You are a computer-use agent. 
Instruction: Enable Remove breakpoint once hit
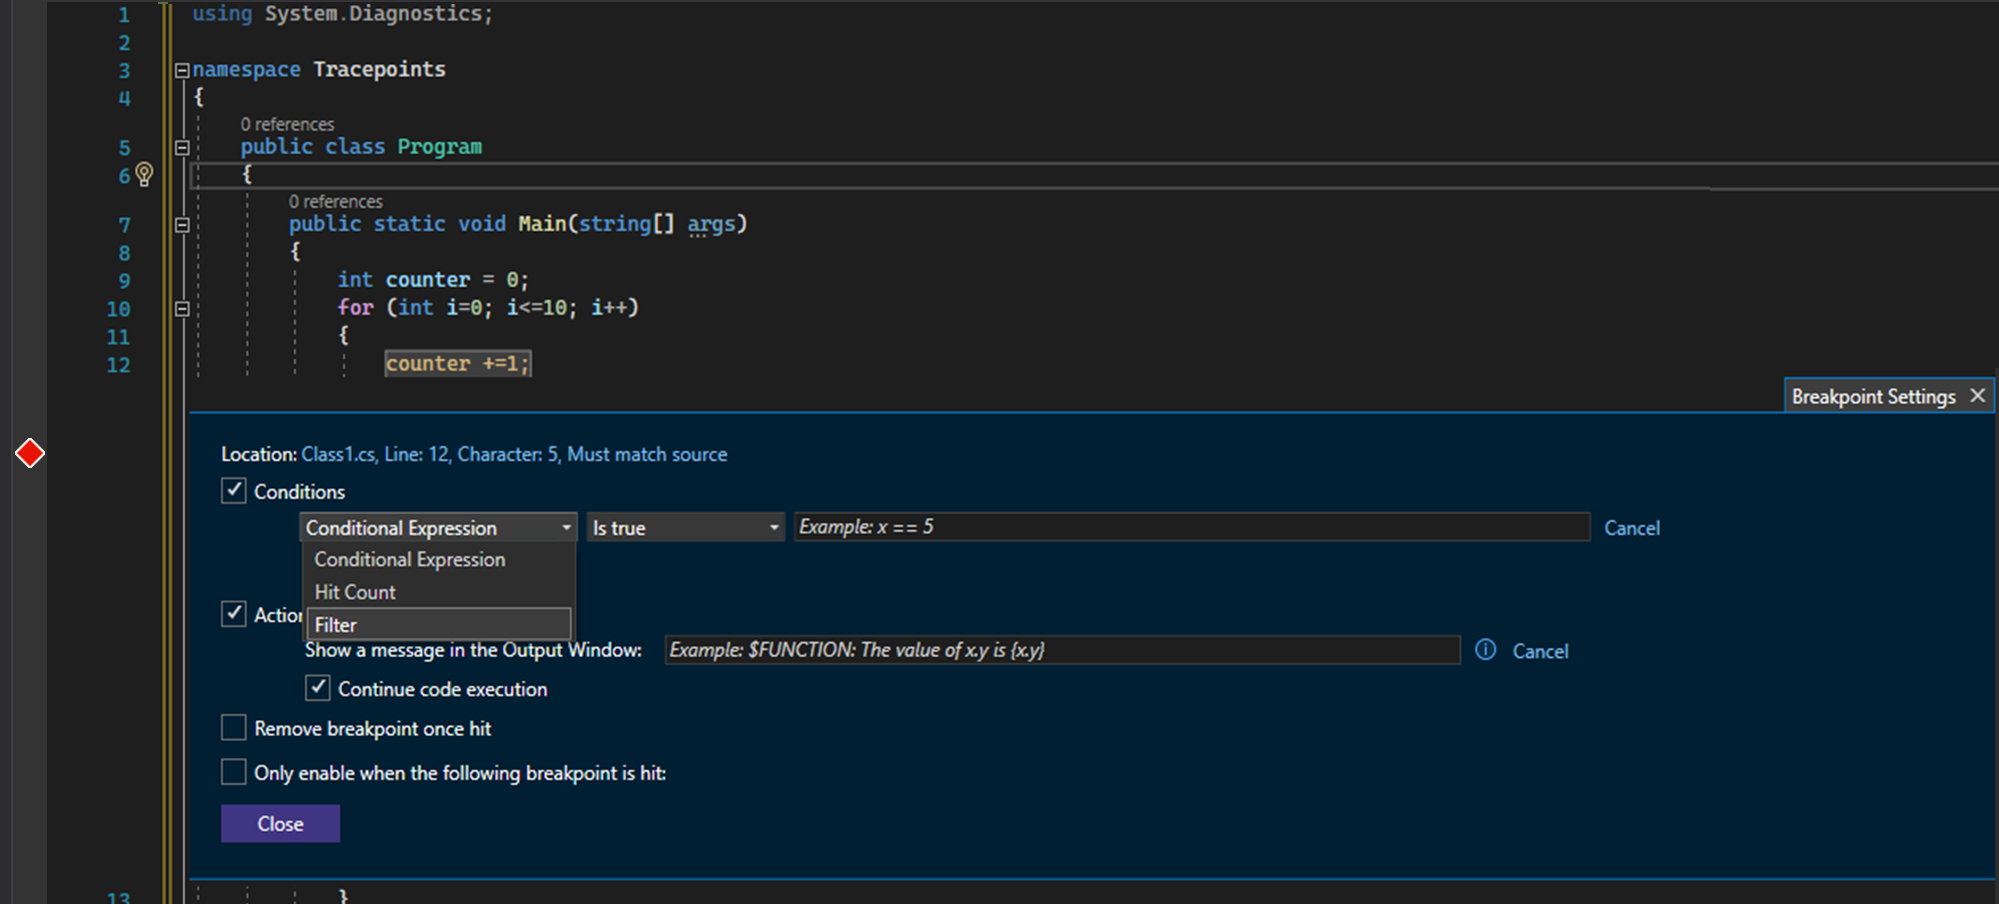(x=233, y=727)
